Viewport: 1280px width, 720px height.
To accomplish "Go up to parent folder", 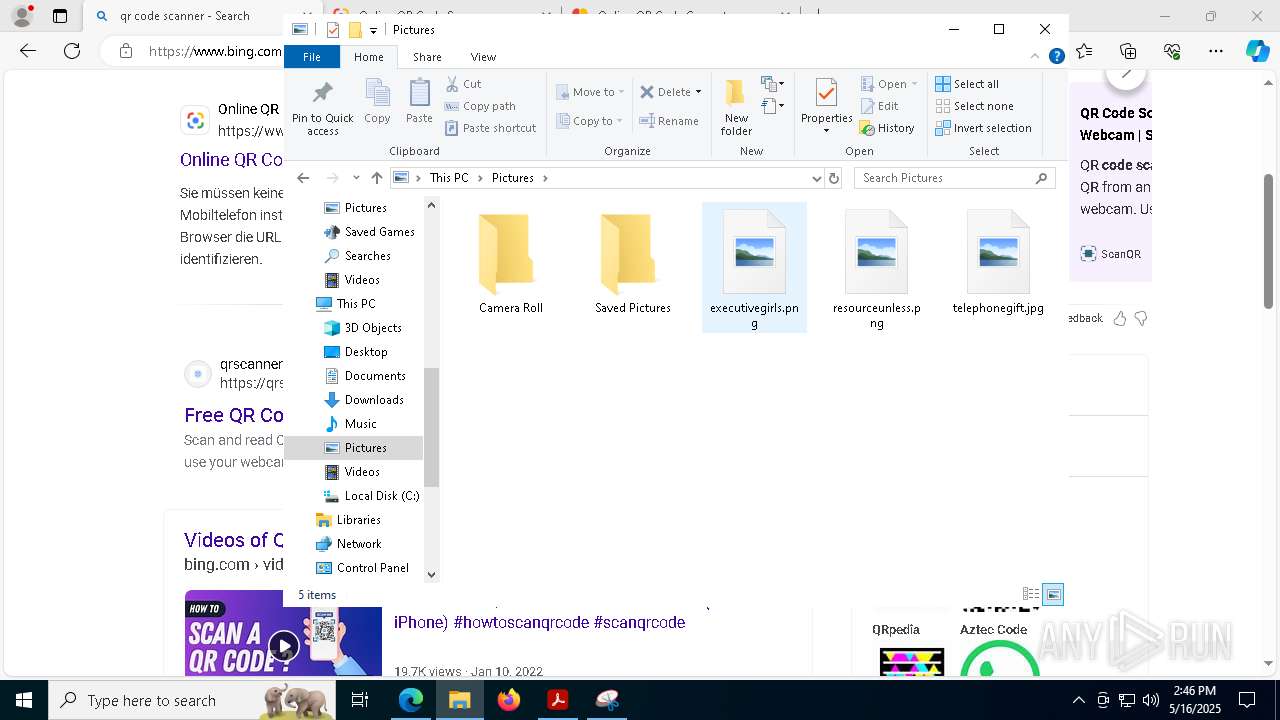I will click(x=376, y=178).
